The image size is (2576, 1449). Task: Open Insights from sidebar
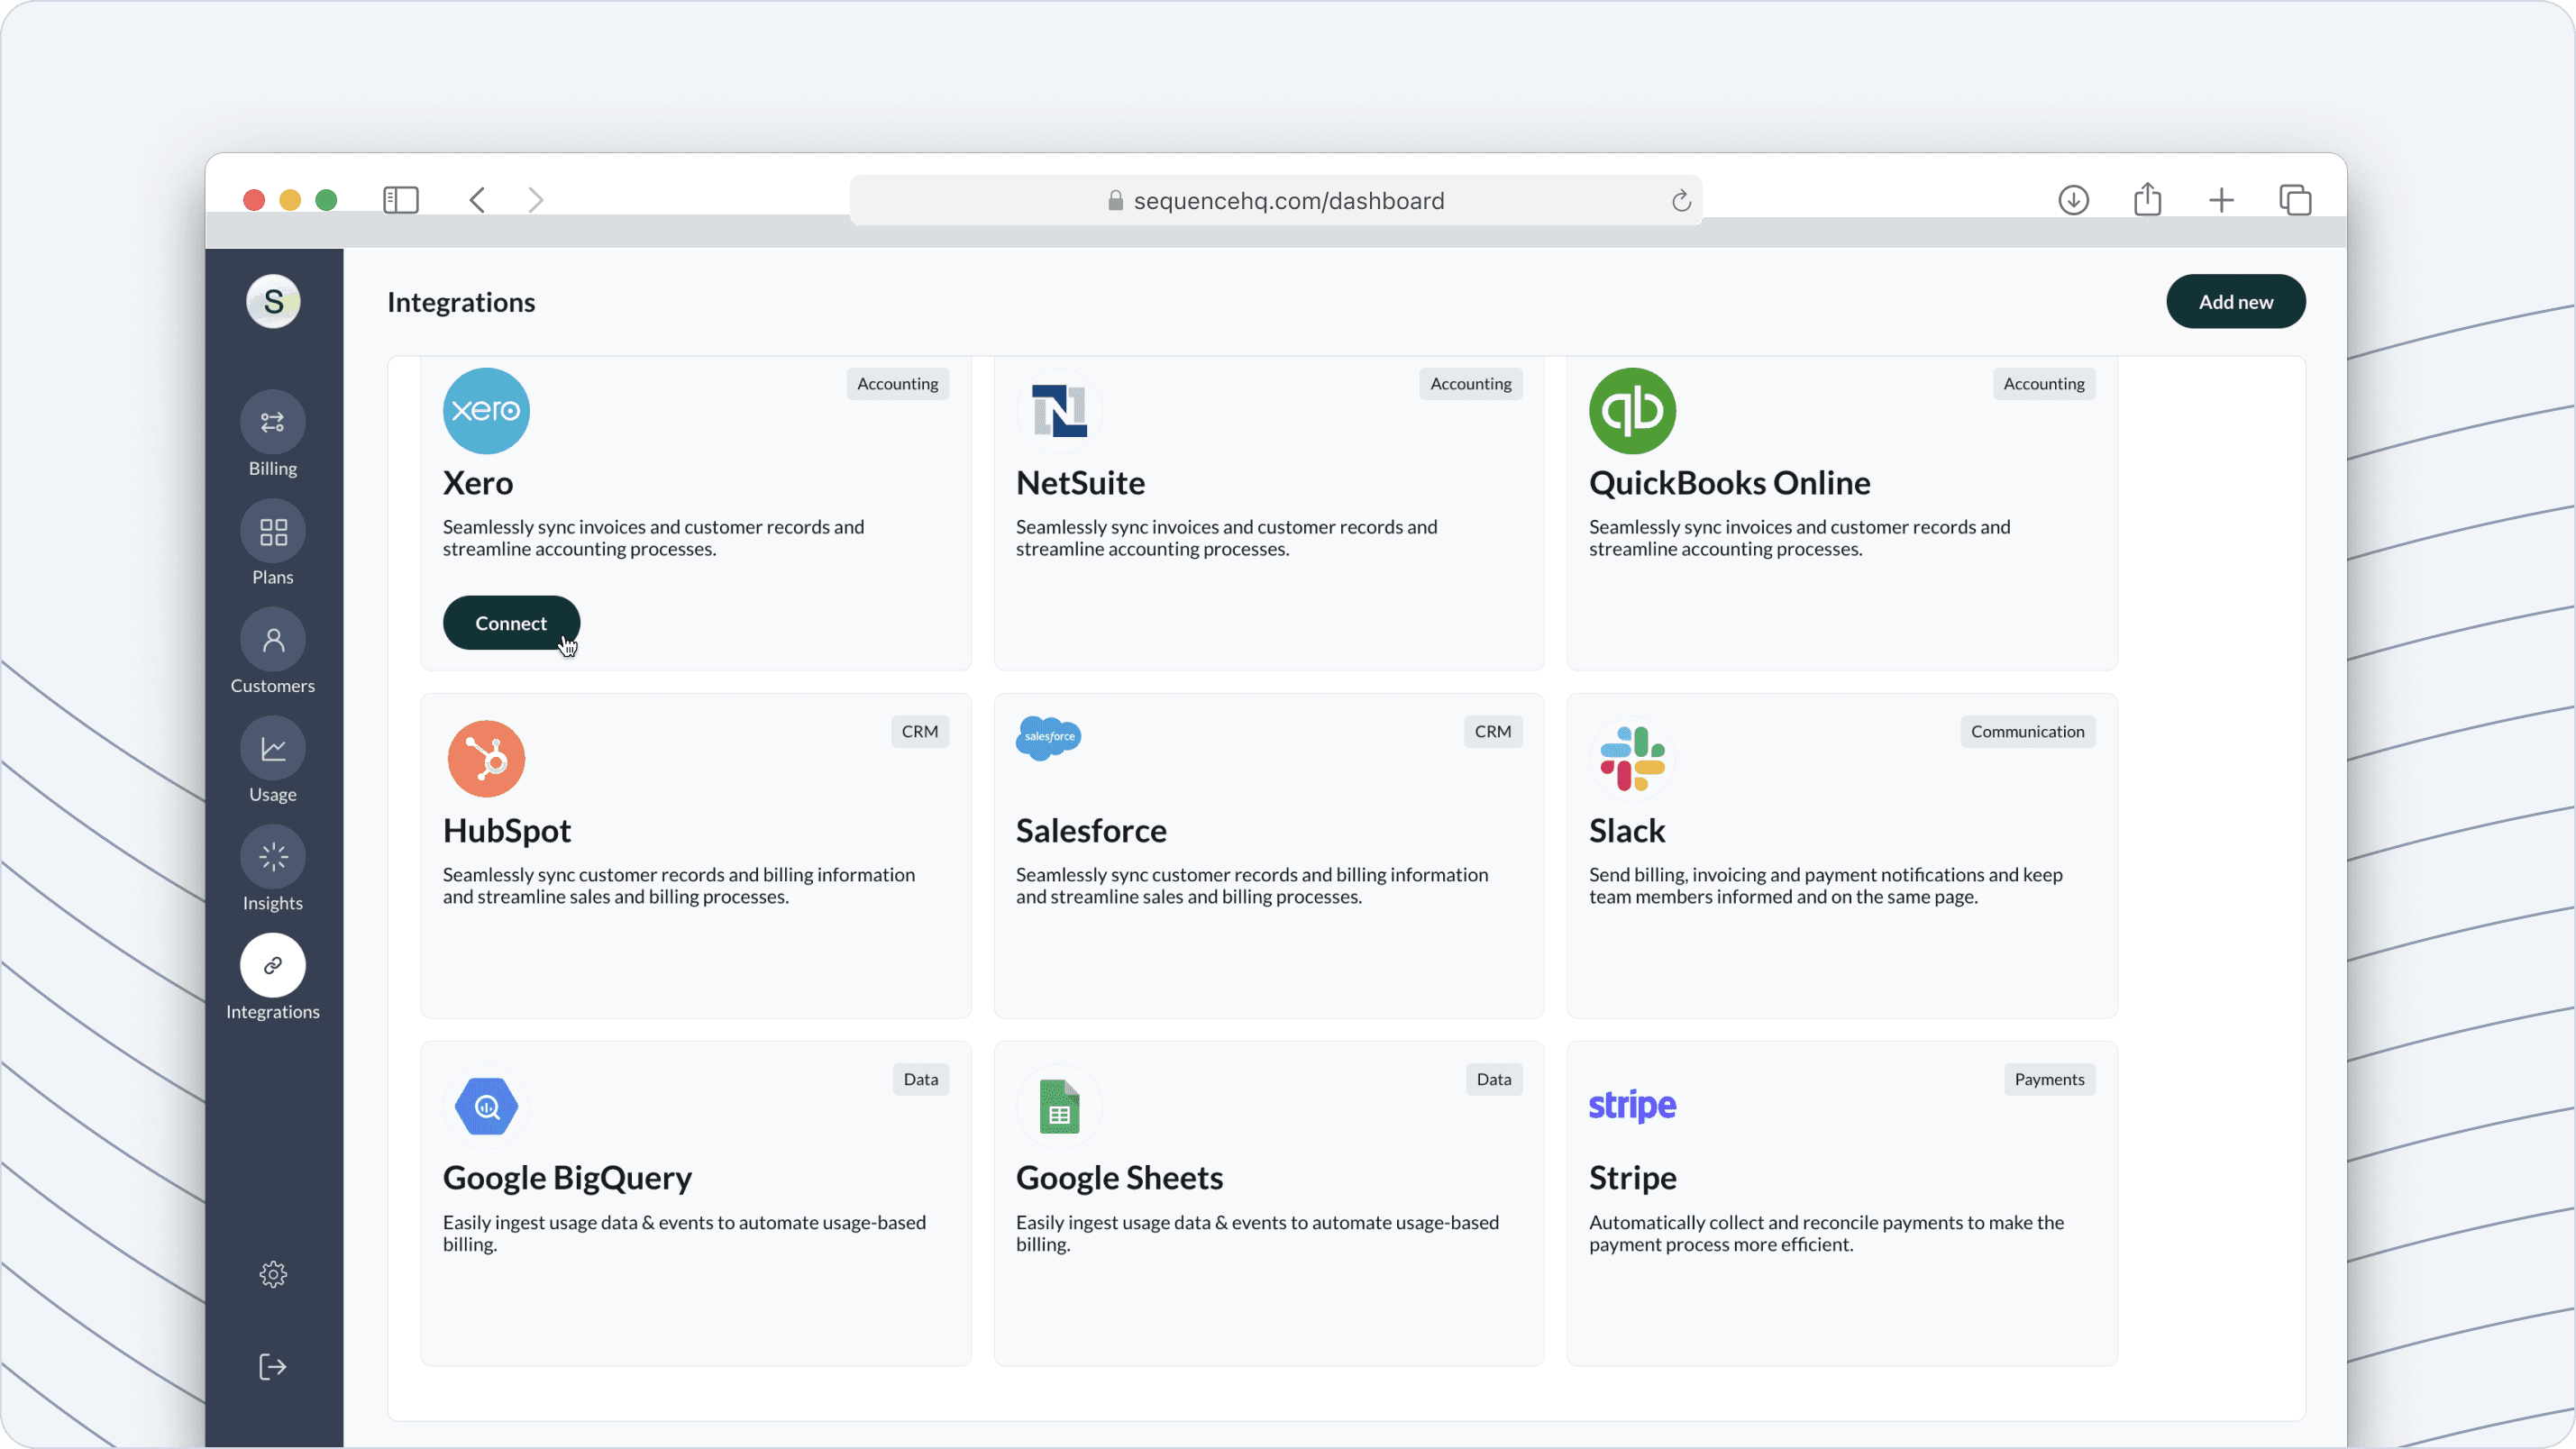click(x=272, y=857)
